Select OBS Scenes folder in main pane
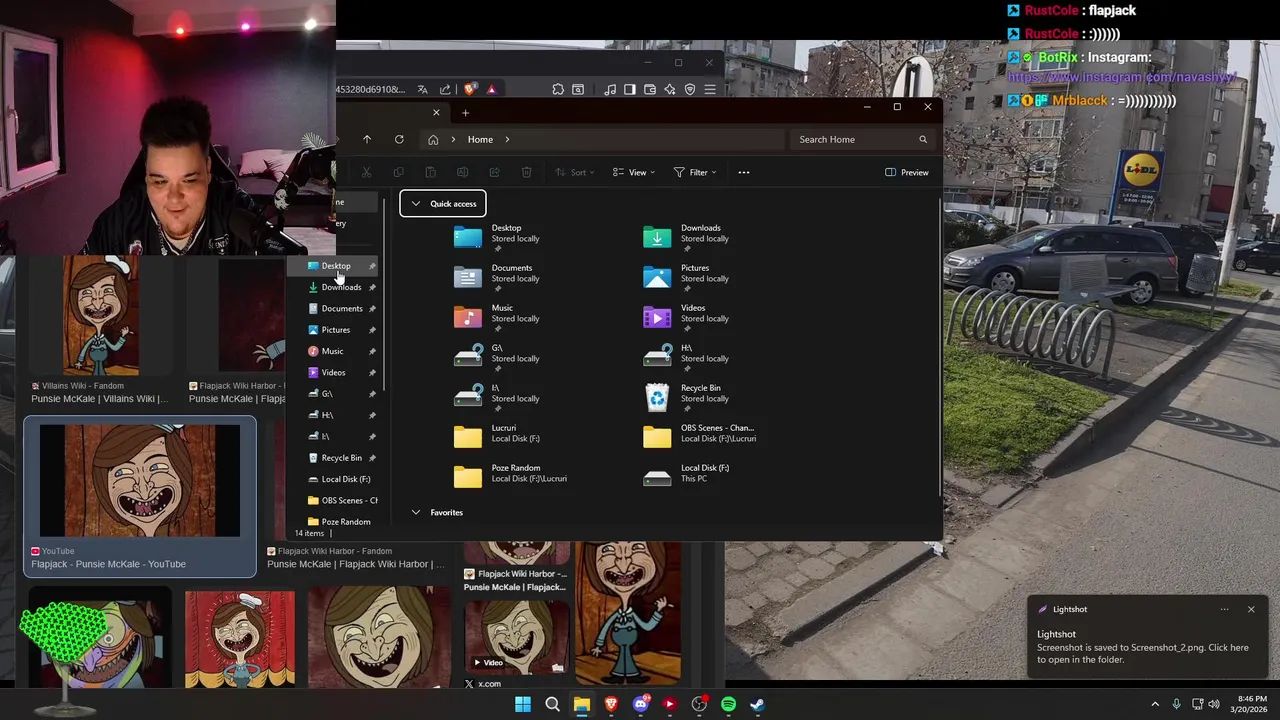 [x=700, y=434]
